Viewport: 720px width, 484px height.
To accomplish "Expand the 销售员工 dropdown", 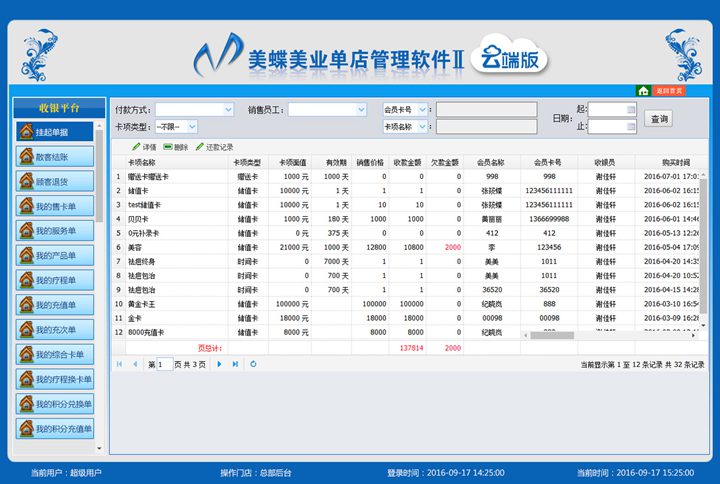I will coord(361,109).
